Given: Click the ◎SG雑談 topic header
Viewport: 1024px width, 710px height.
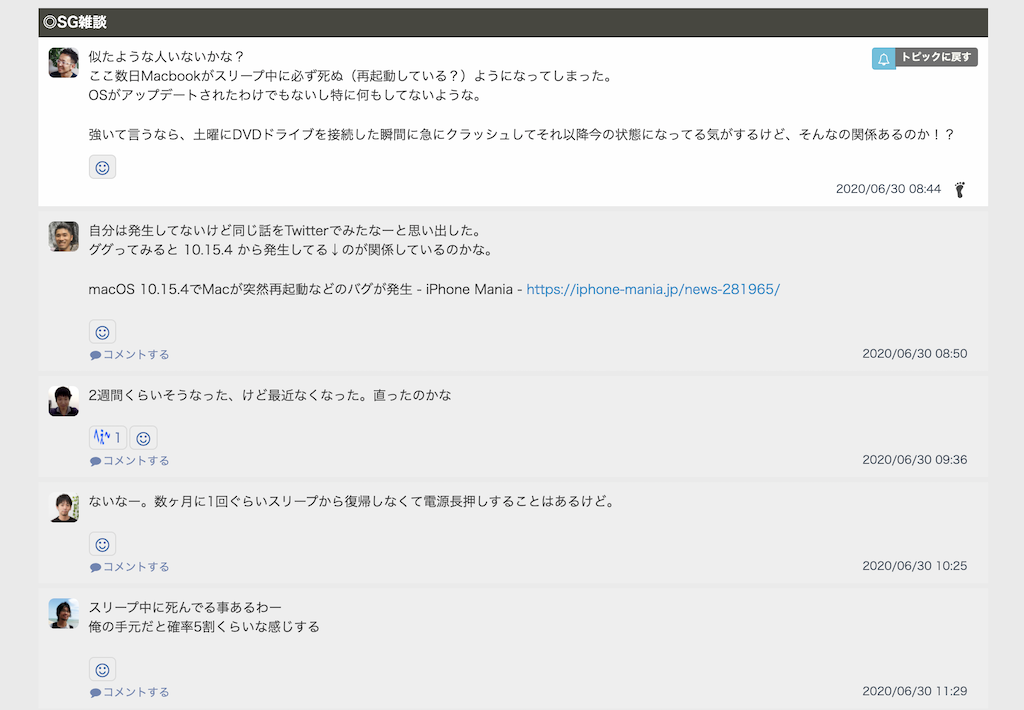Looking at the screenshot, I should pyautogui.click(x=75, y=22).
